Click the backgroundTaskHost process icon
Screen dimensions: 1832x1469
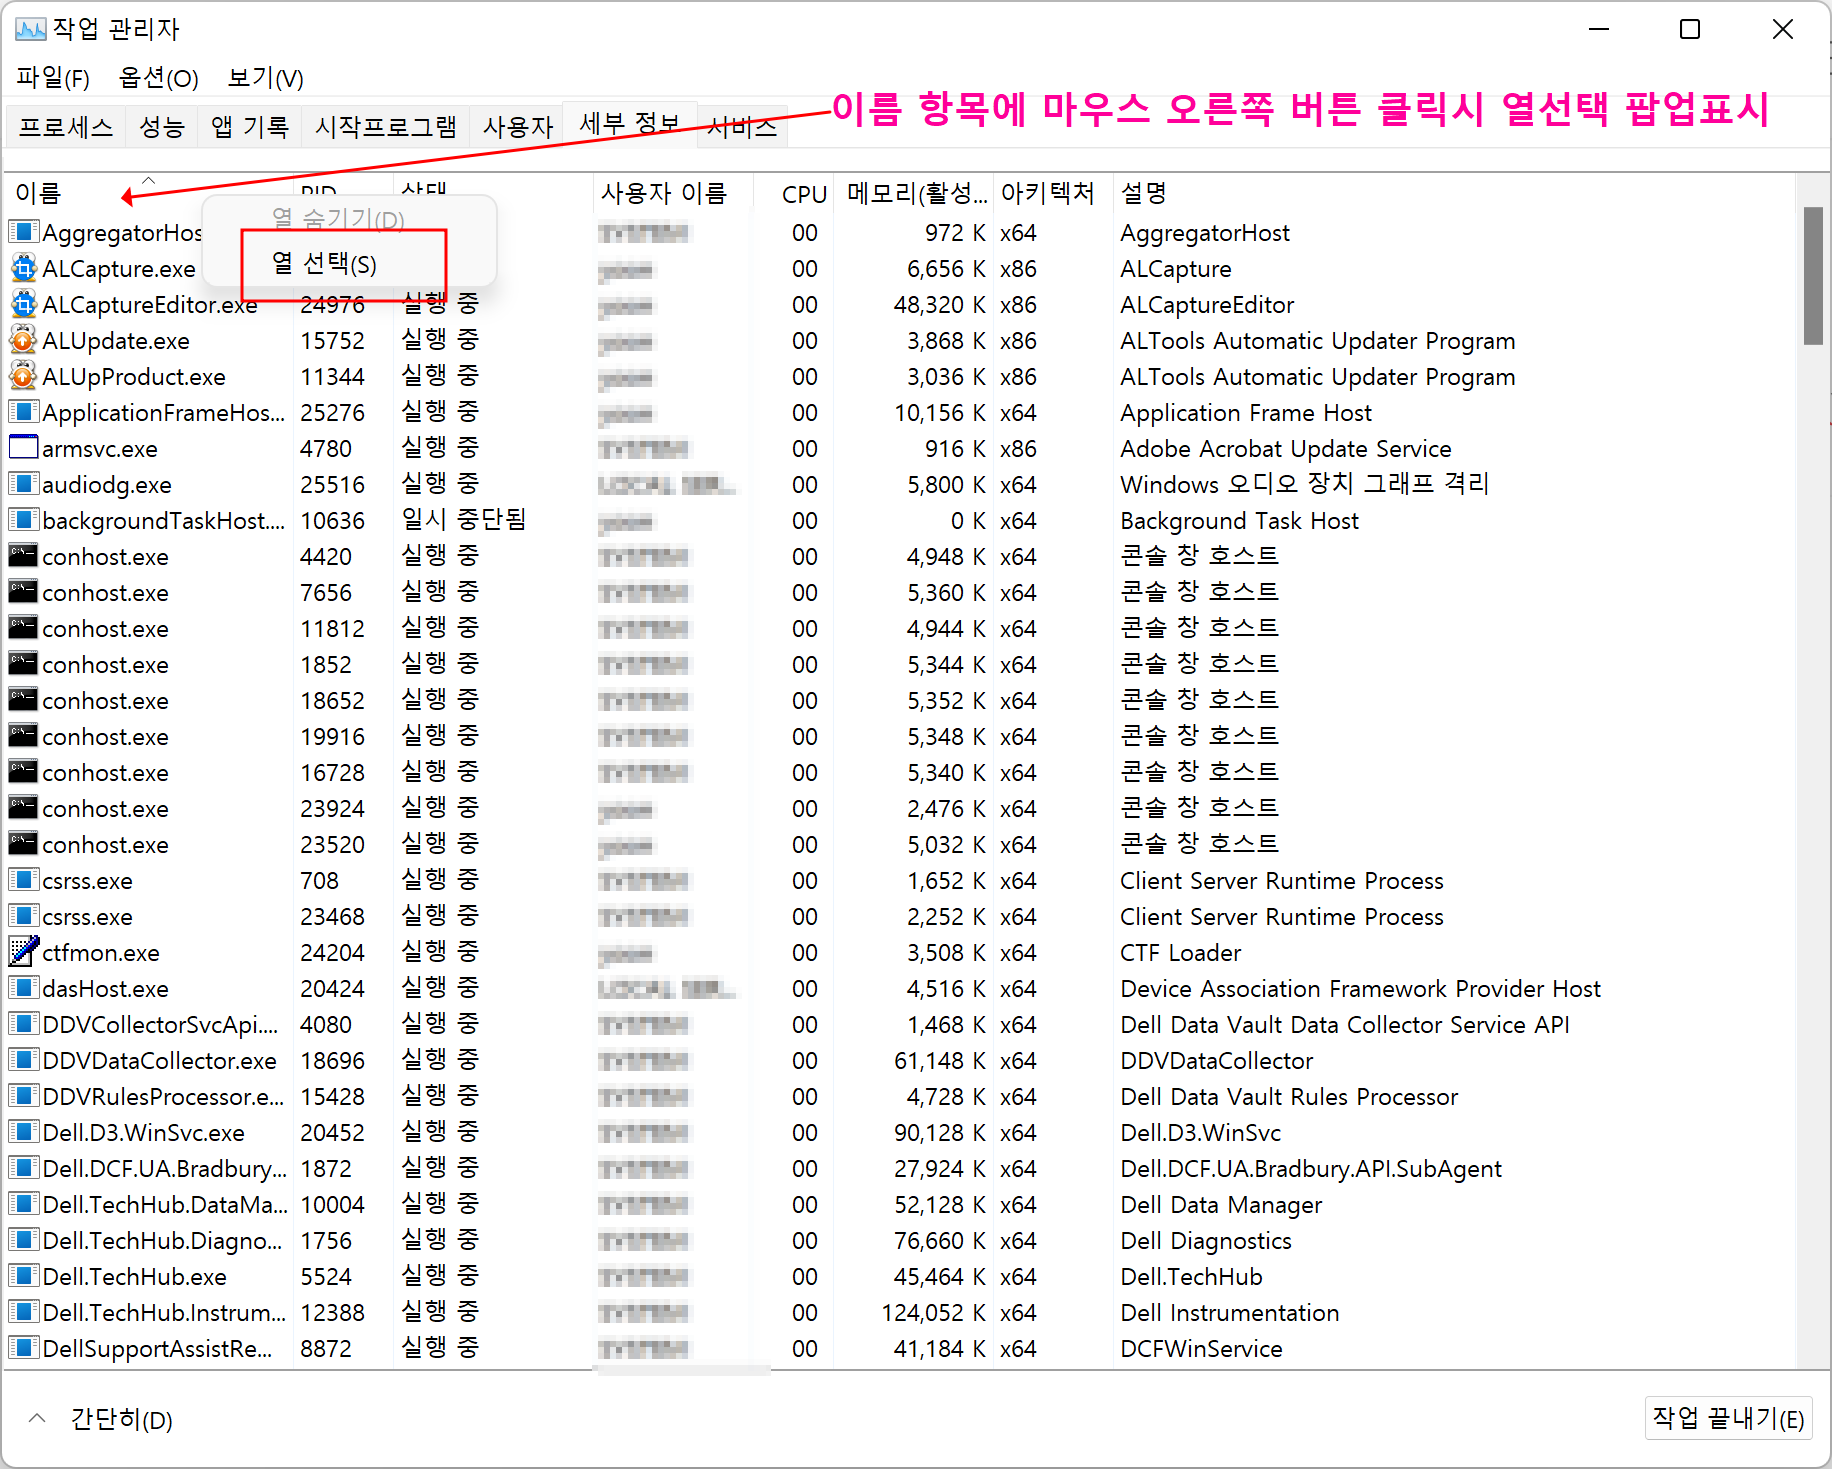click(x=23, y=520)
